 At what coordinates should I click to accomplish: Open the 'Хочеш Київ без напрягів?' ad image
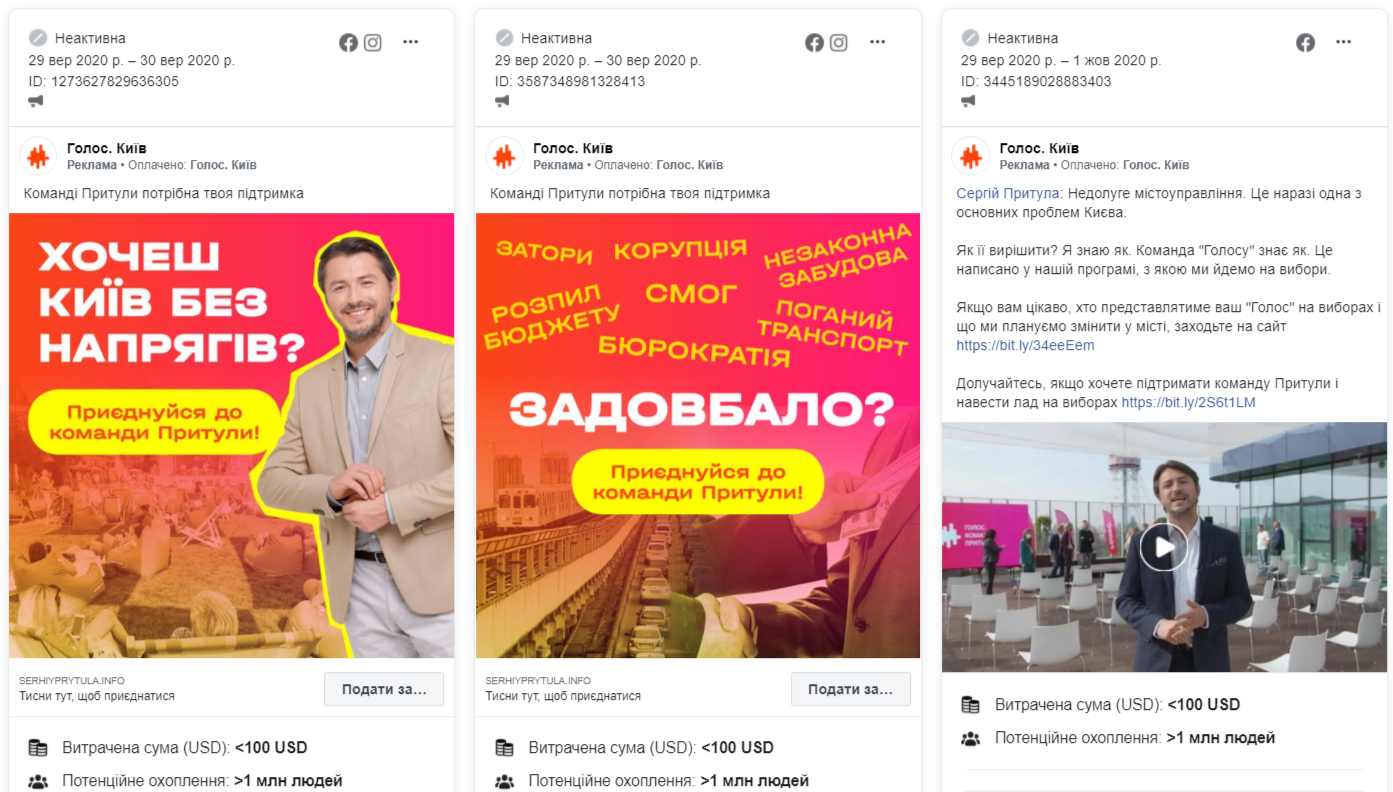tap(232, 435)
